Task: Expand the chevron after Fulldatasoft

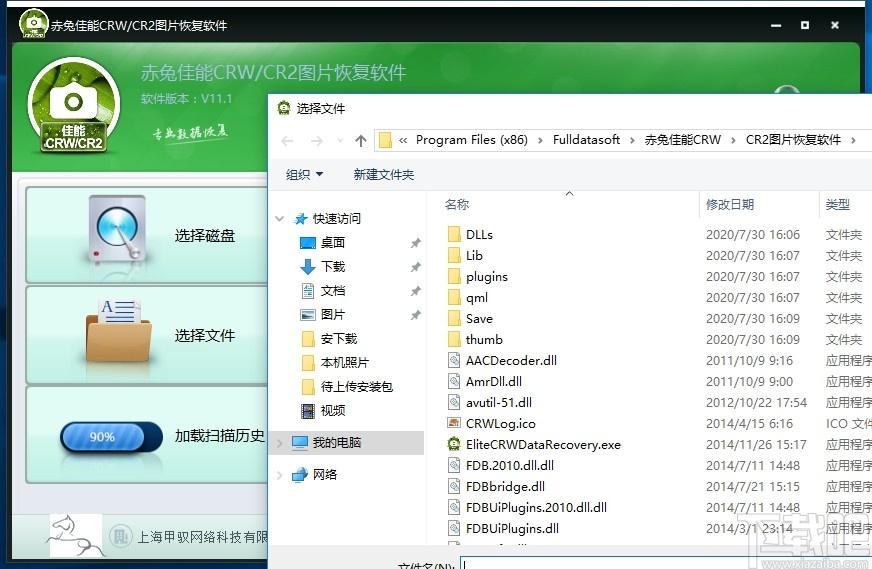Action: (632, 140)
